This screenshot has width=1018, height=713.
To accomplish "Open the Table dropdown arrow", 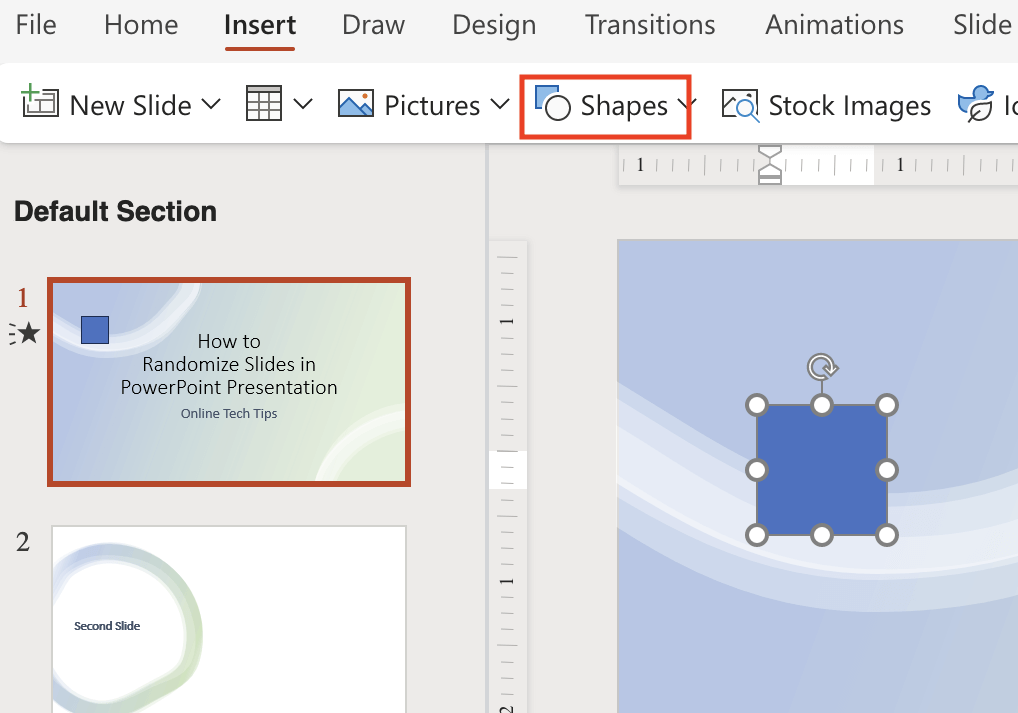I will pyautogui.click(x=304, y=104).
